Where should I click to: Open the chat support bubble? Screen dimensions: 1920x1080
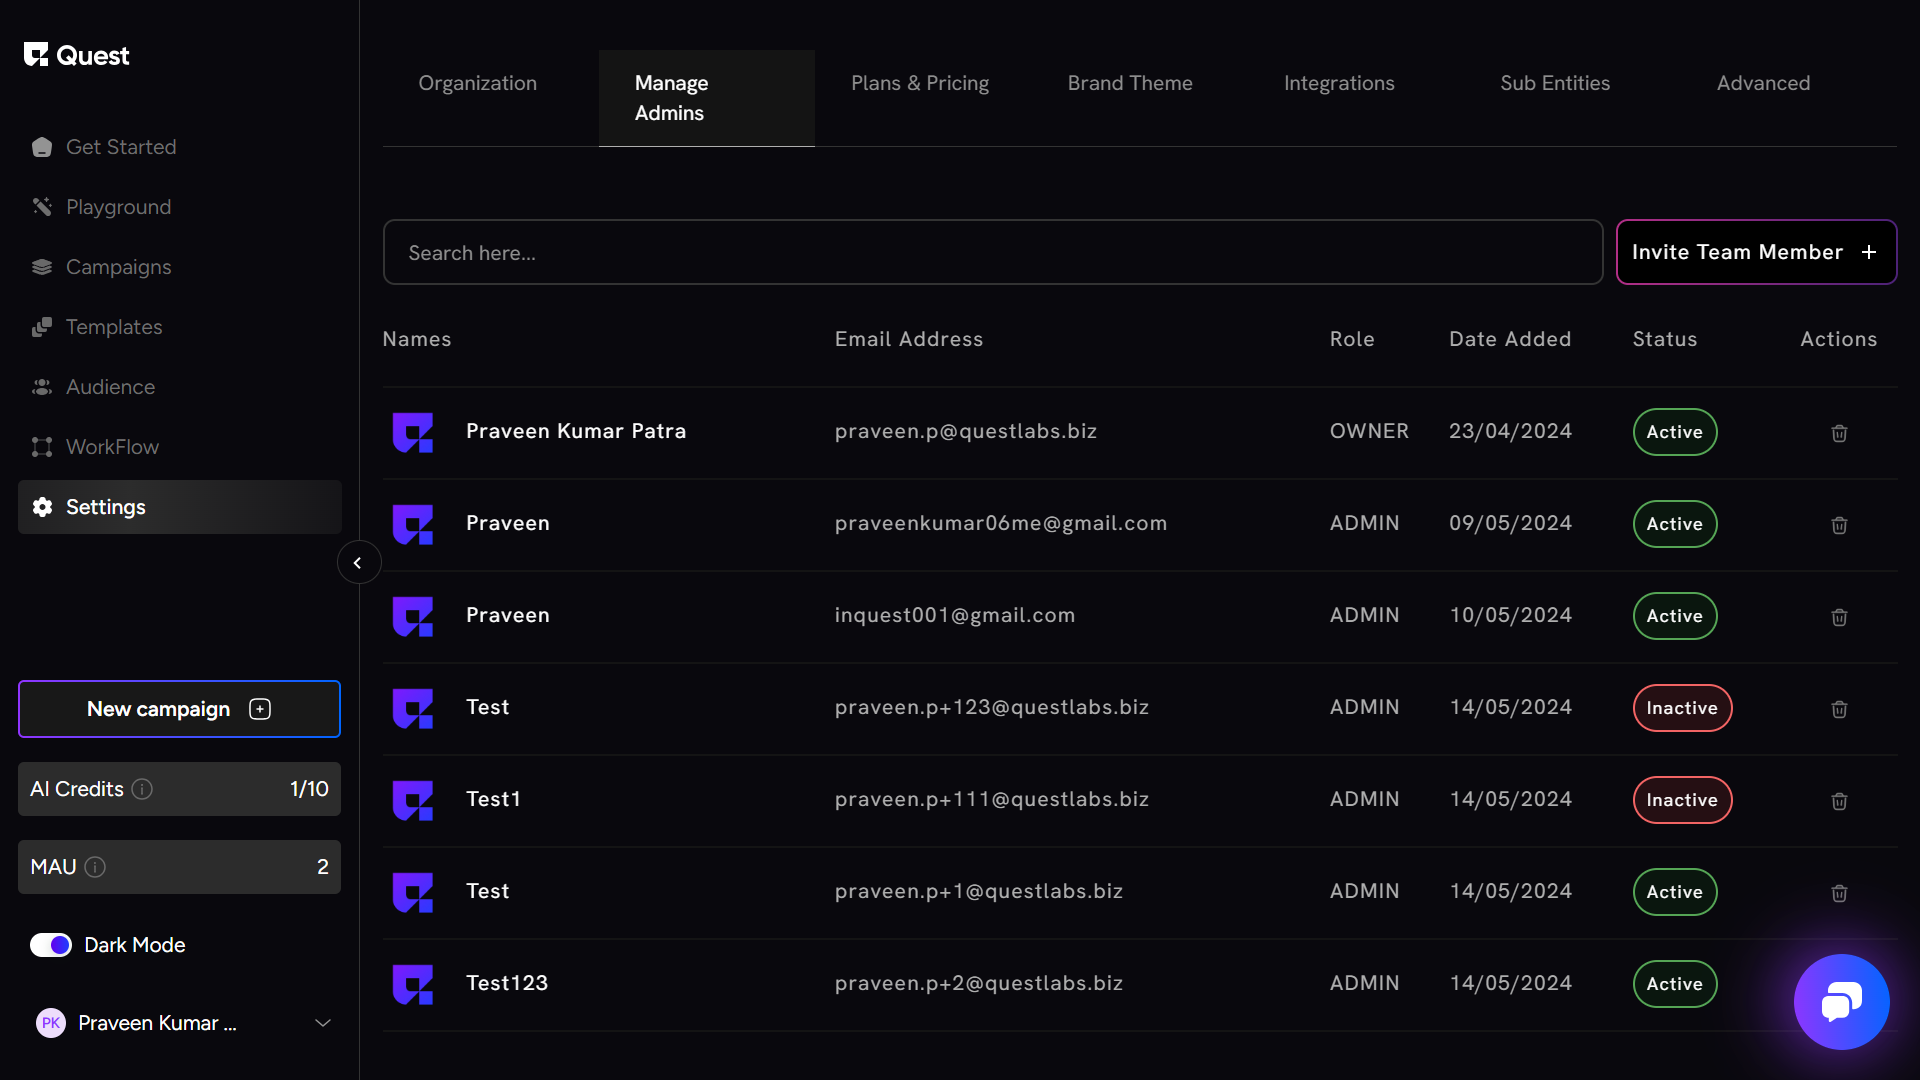(1840, 1001)
